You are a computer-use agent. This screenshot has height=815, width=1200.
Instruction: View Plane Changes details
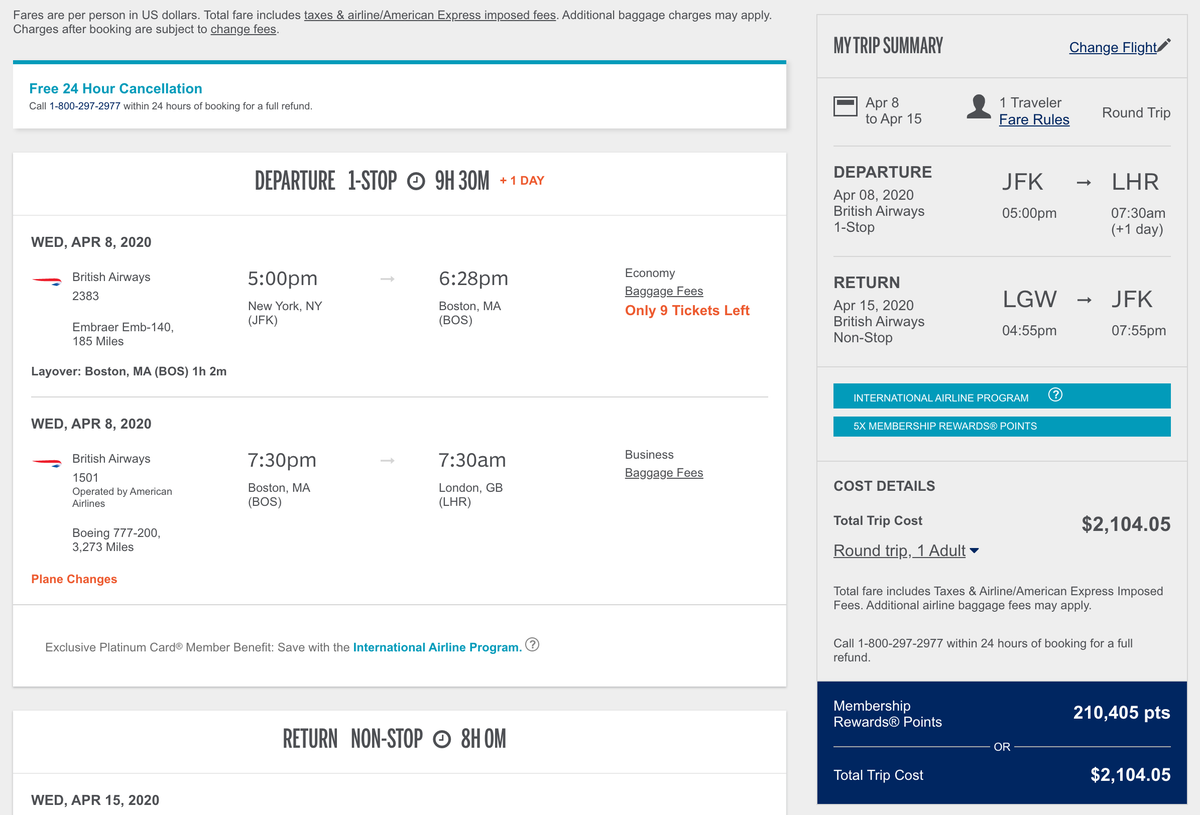pos(73,578)
